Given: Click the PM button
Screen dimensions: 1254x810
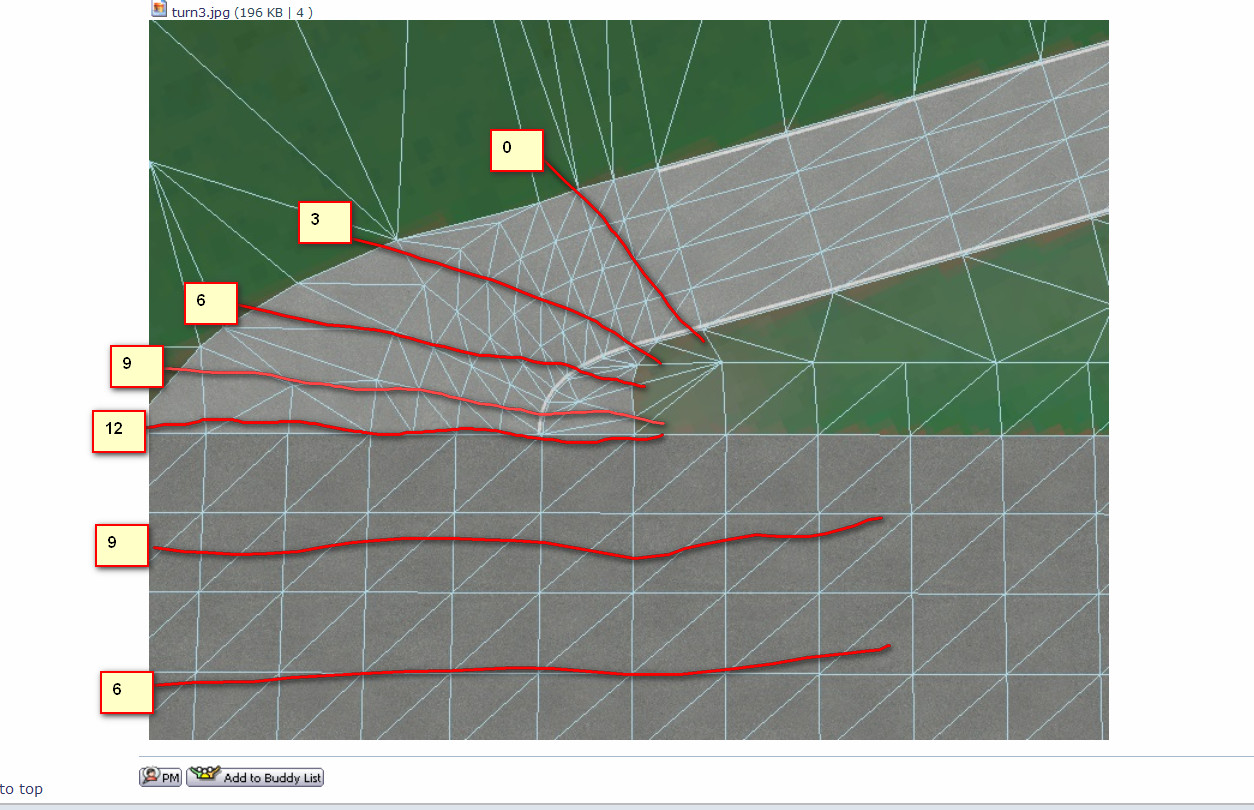Looking at the screenshot, I should (161, 777).
